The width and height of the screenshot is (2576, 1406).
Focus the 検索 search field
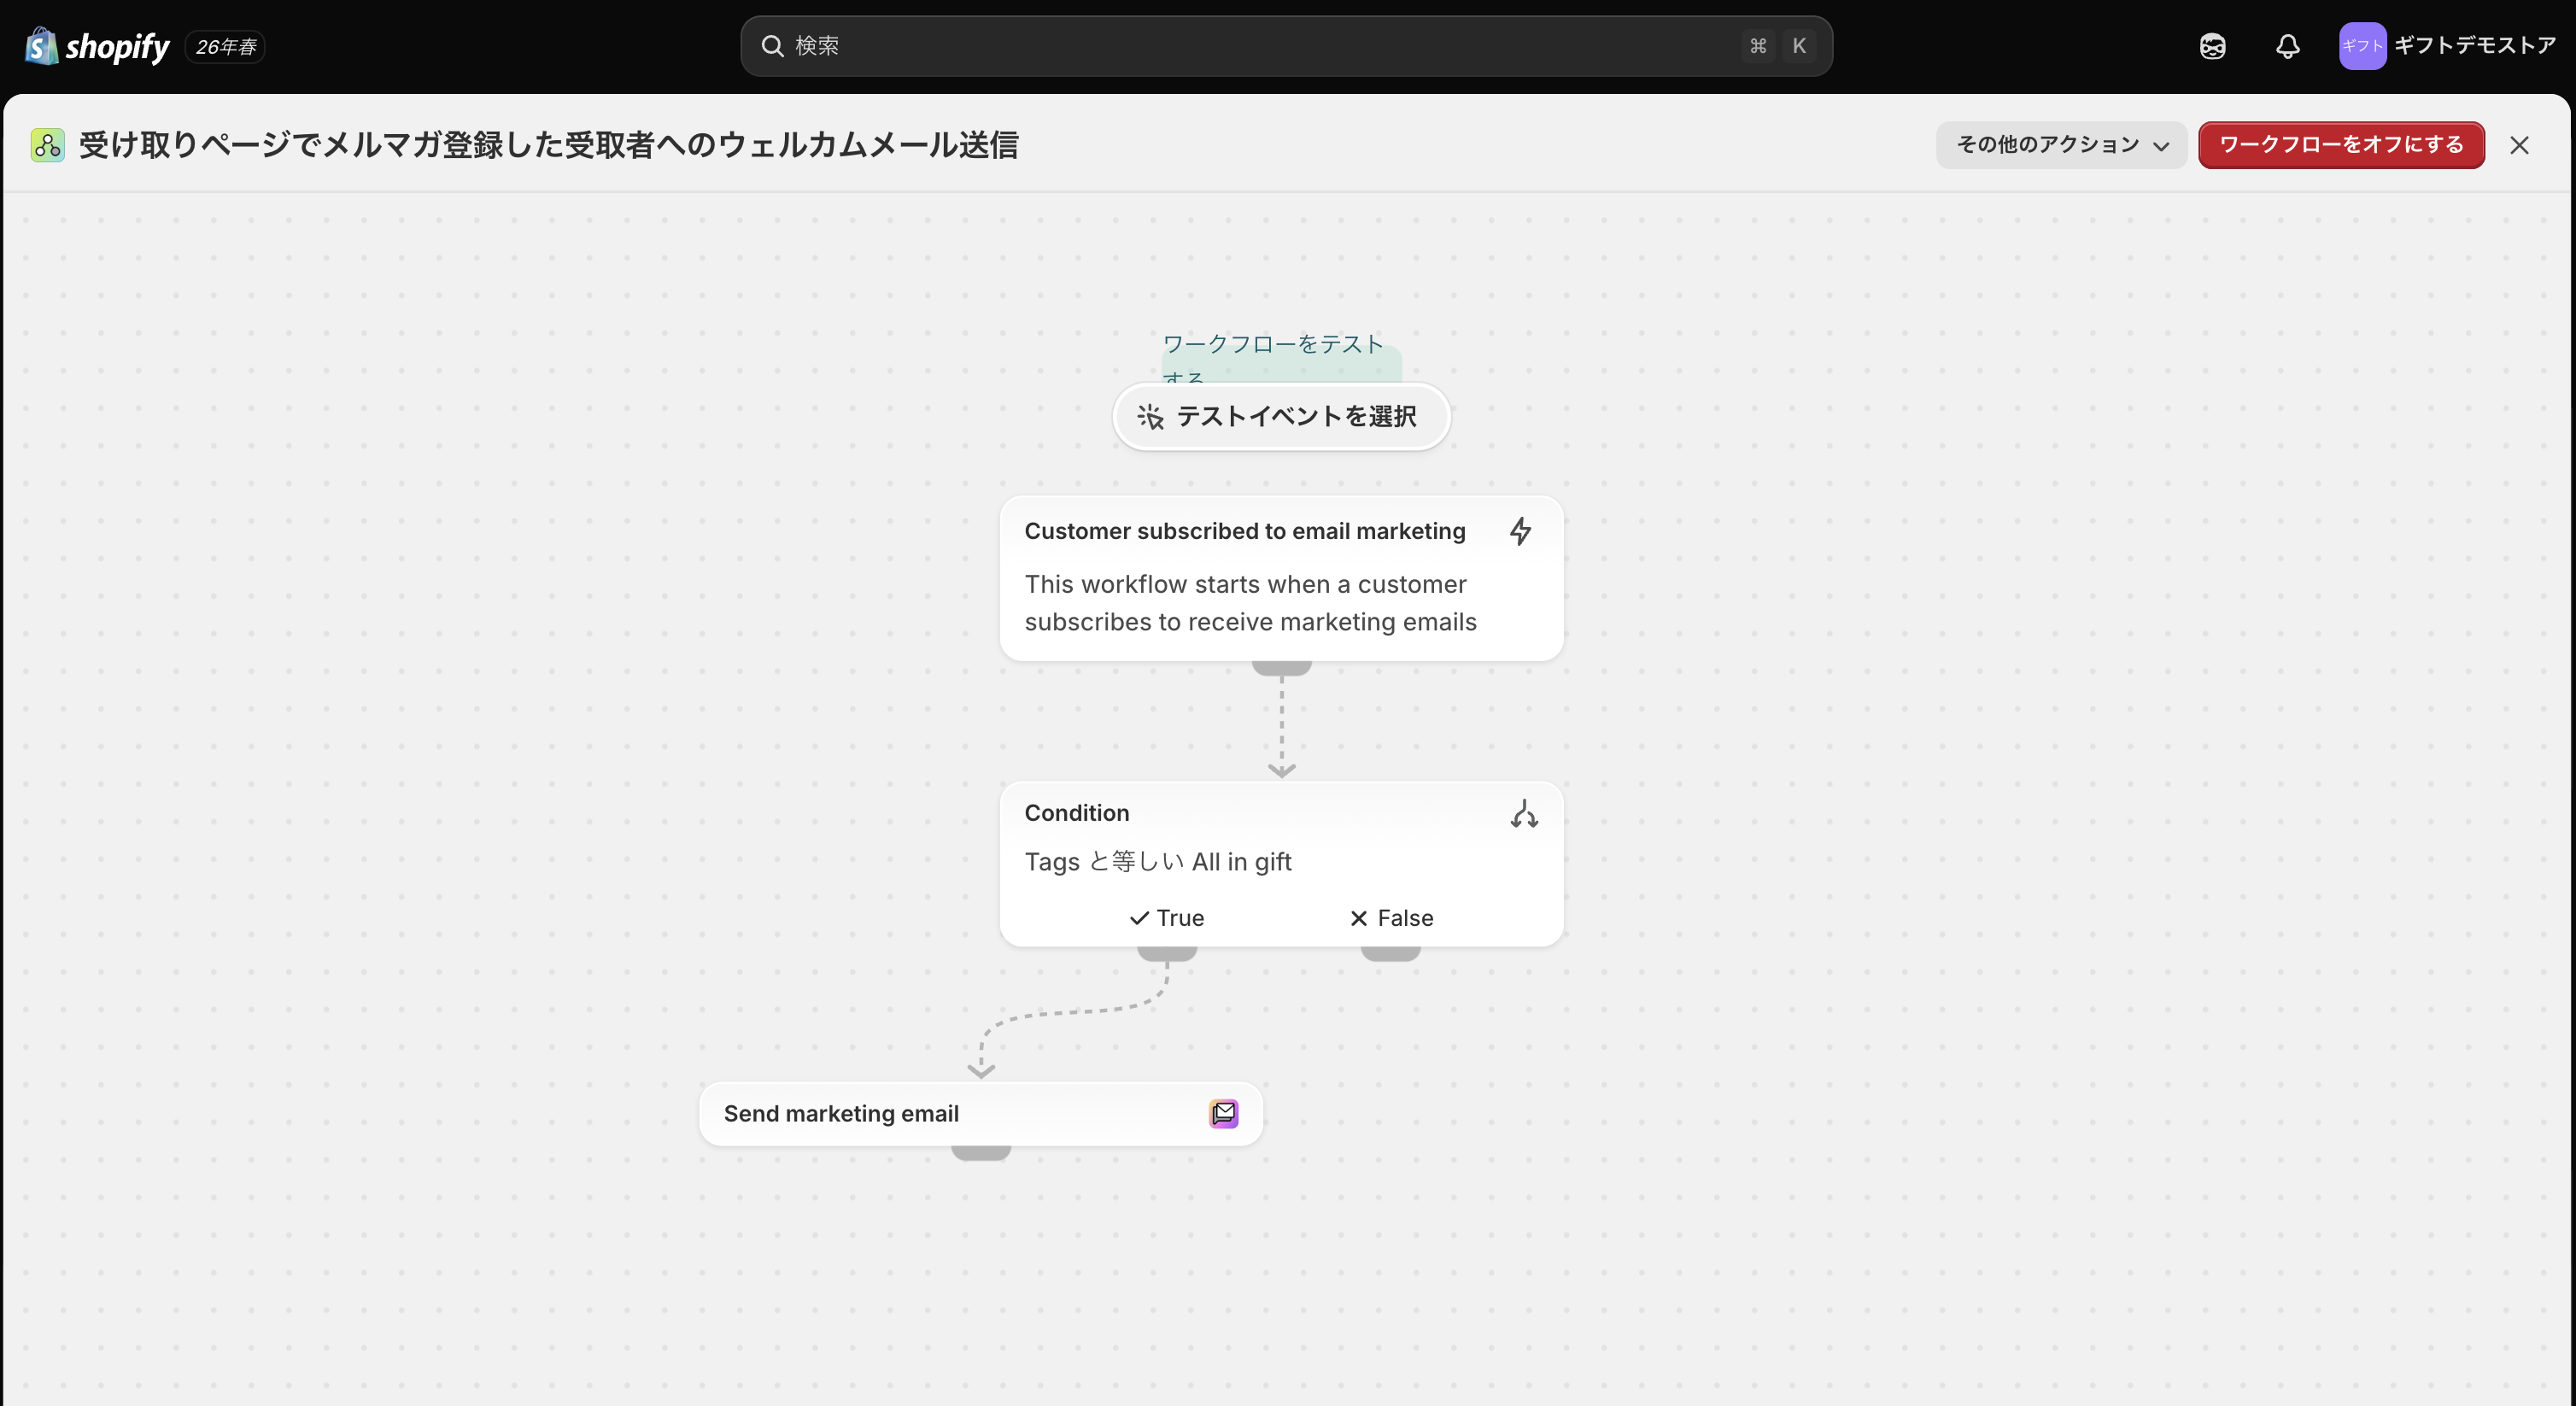tap(1286, 46)
